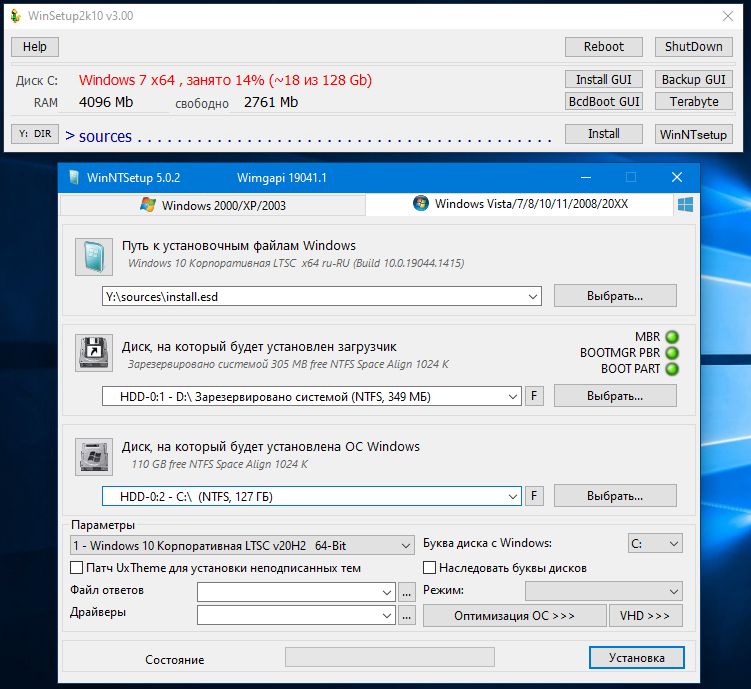
Task: Switch to the Windows Vista/7/8/10/11 tab
Action: [x=520, y=204]
